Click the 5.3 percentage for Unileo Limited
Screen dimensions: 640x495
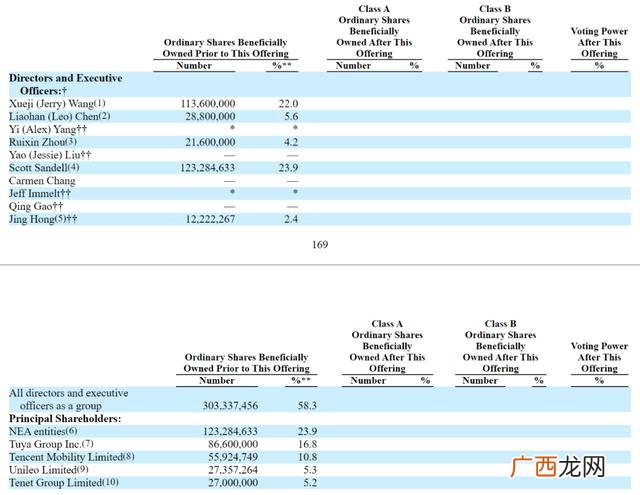click(310, 470)
